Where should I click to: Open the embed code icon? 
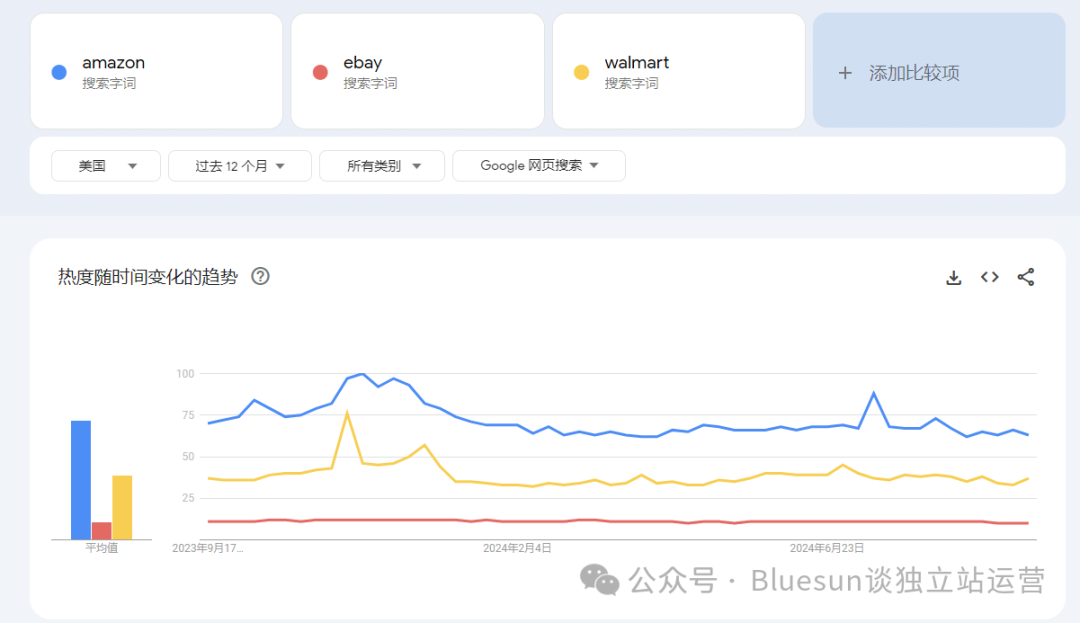click(990, 277)
